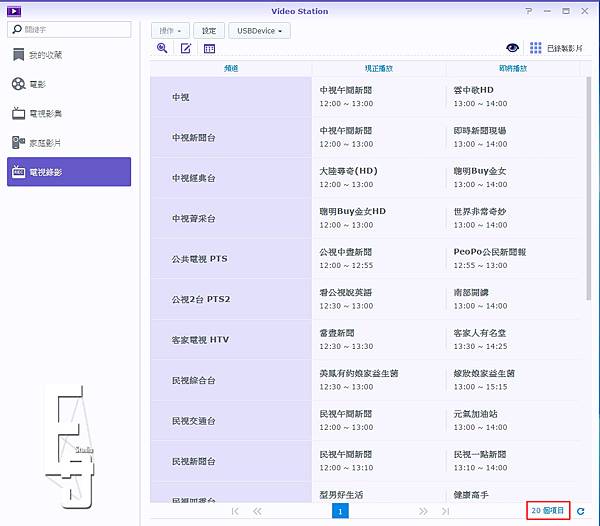This screenshot has width=600, height=526.
Task: Expand the 操作 action dropdown
Action: pos(170,31)
